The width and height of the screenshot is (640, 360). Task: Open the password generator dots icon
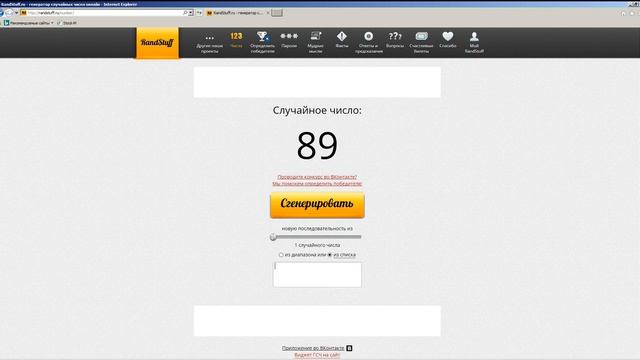(x=289, y=36)
